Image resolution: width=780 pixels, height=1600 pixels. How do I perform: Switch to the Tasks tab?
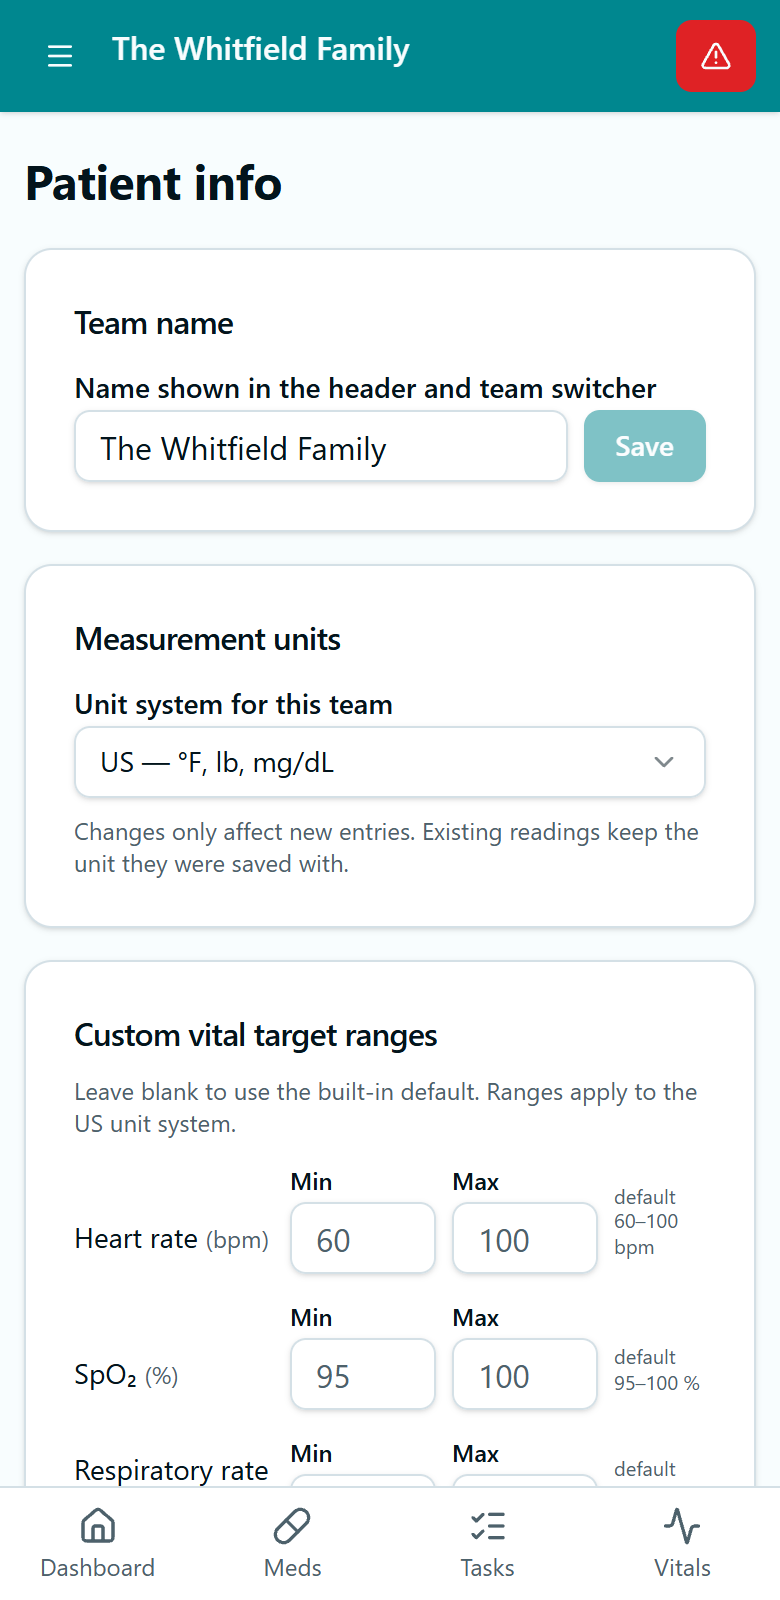[488, 1543]
